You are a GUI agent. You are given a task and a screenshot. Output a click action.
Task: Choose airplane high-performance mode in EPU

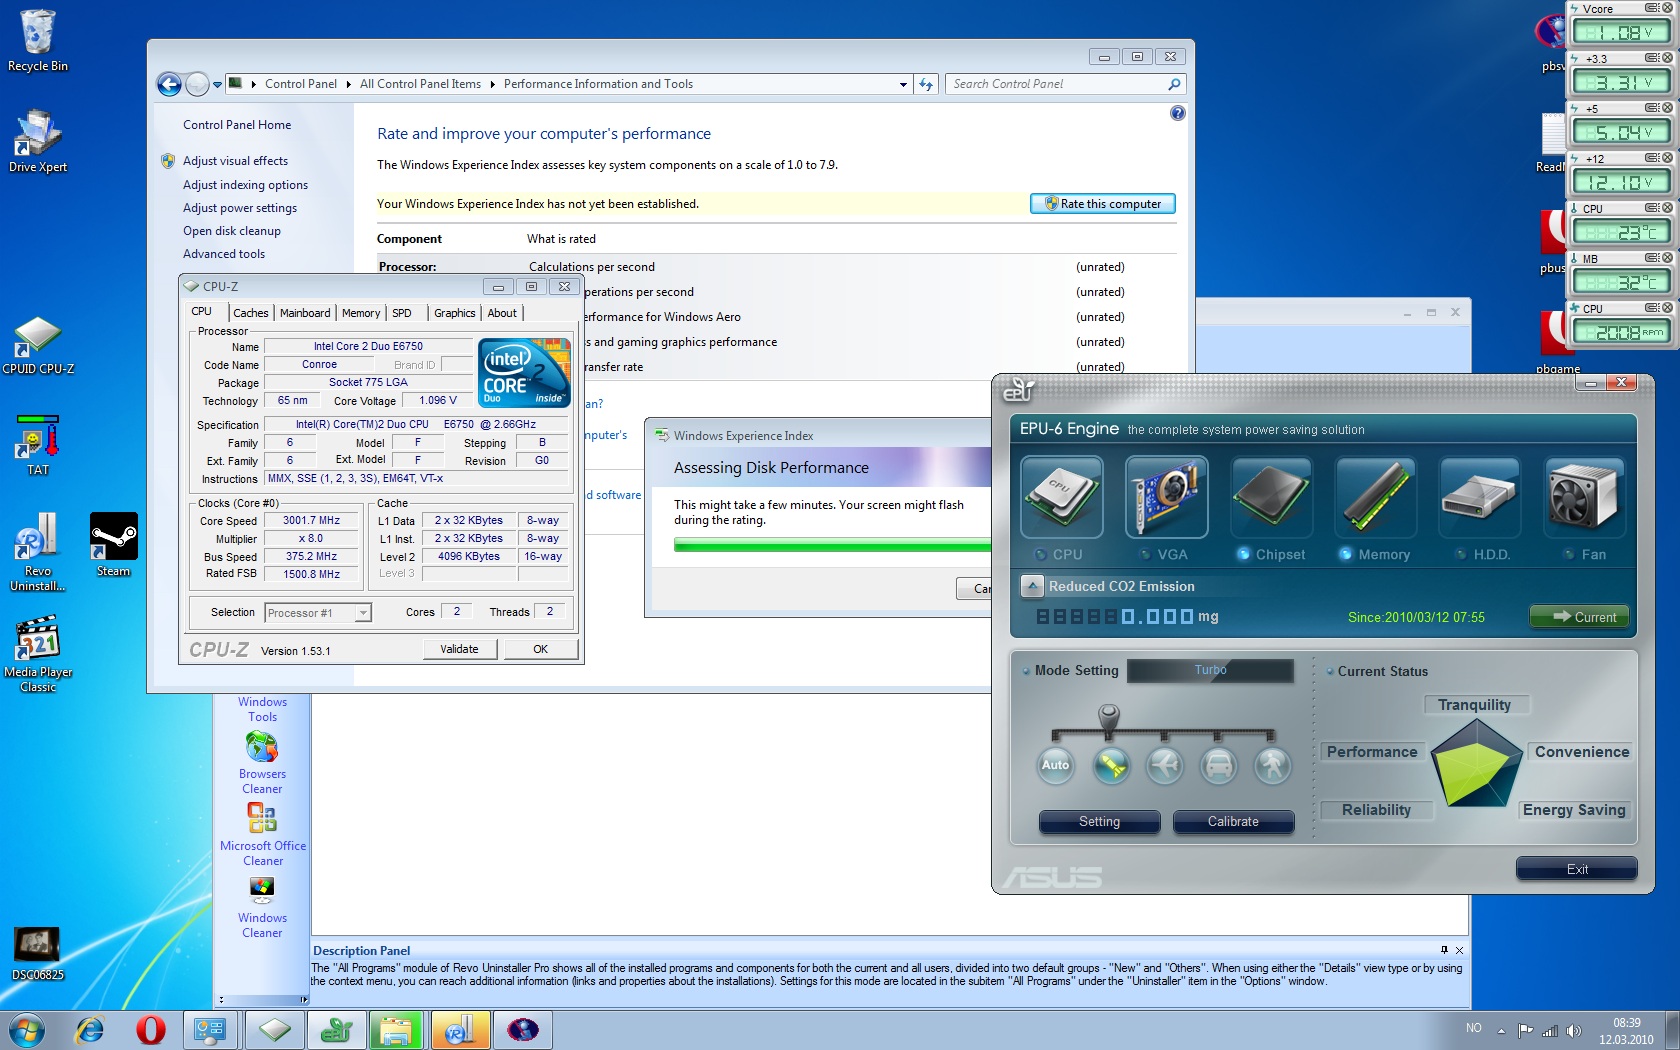click(x=1165, y=765)
